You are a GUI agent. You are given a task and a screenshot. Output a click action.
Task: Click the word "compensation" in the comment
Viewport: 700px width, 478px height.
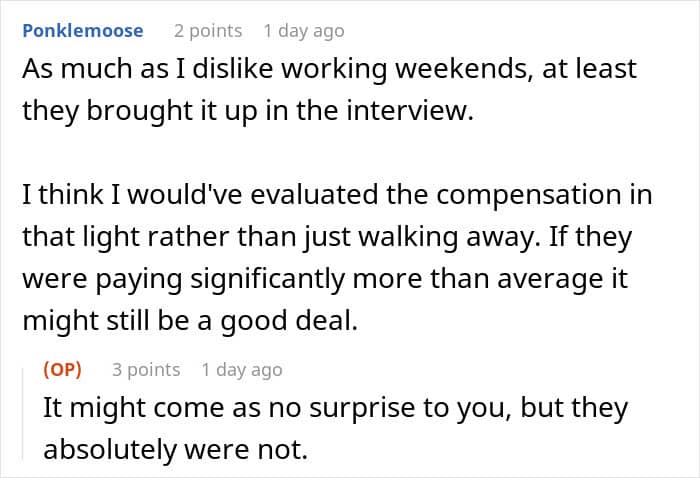[529, 196]
